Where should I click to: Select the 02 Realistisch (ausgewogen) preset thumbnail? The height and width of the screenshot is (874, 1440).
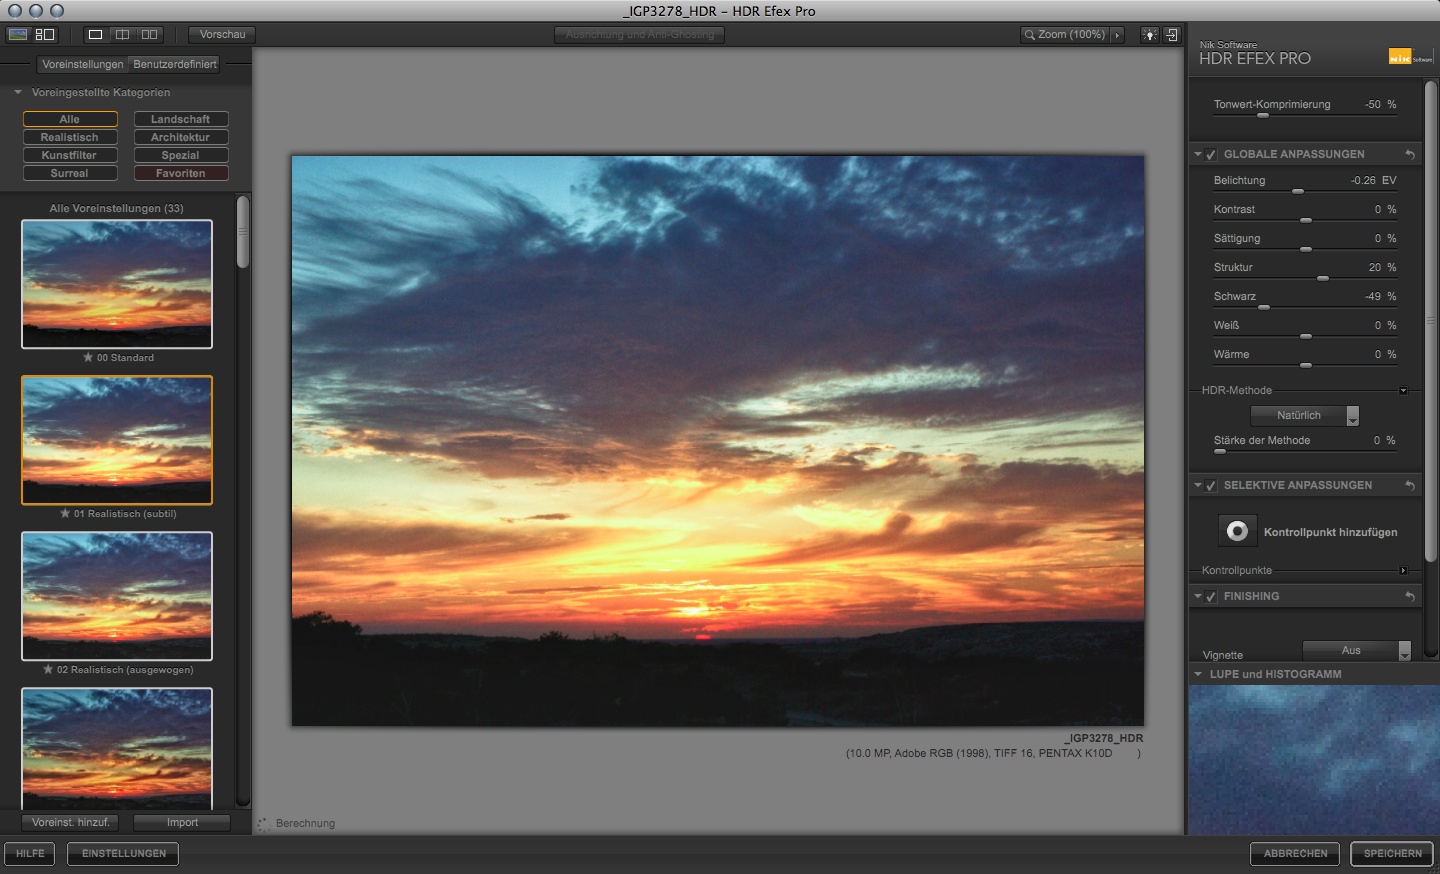(x=117, y=596)
